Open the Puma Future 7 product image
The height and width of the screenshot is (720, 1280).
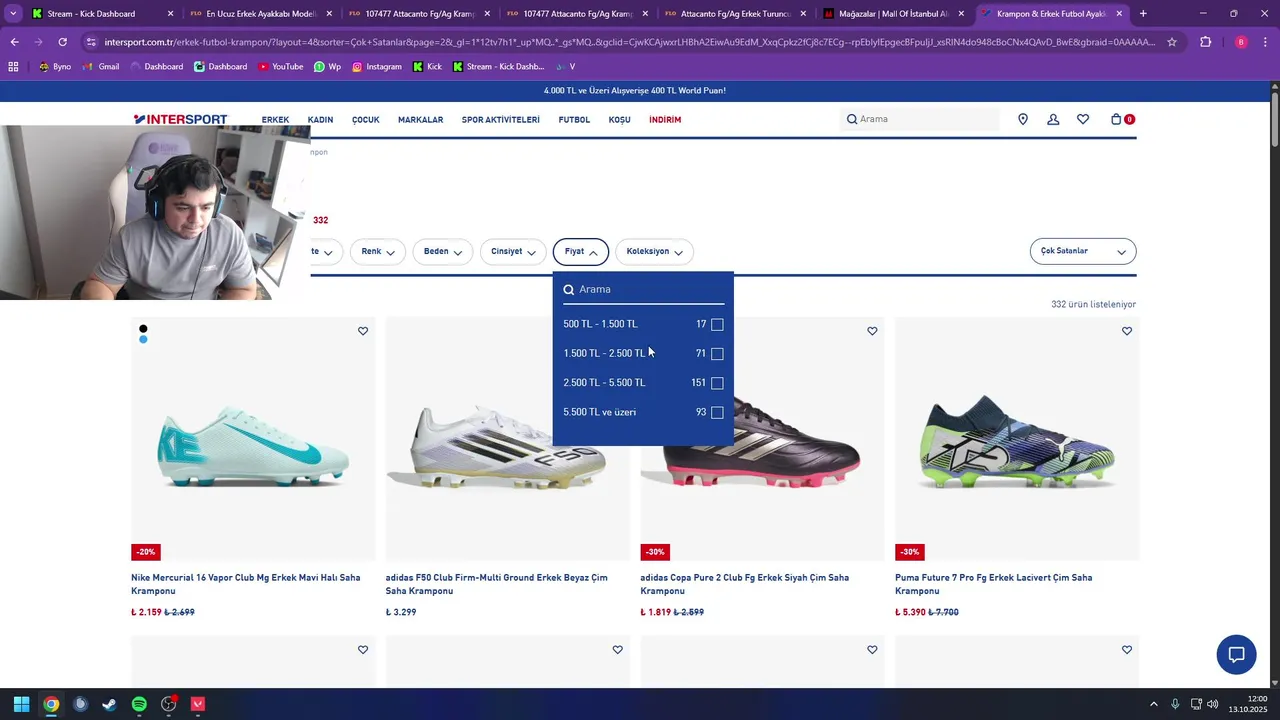(1017, 439)
